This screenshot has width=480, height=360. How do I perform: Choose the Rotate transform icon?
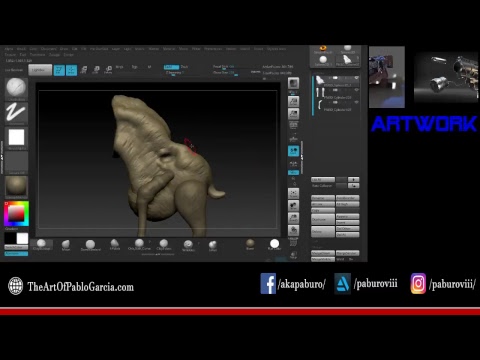coord(108,70)
